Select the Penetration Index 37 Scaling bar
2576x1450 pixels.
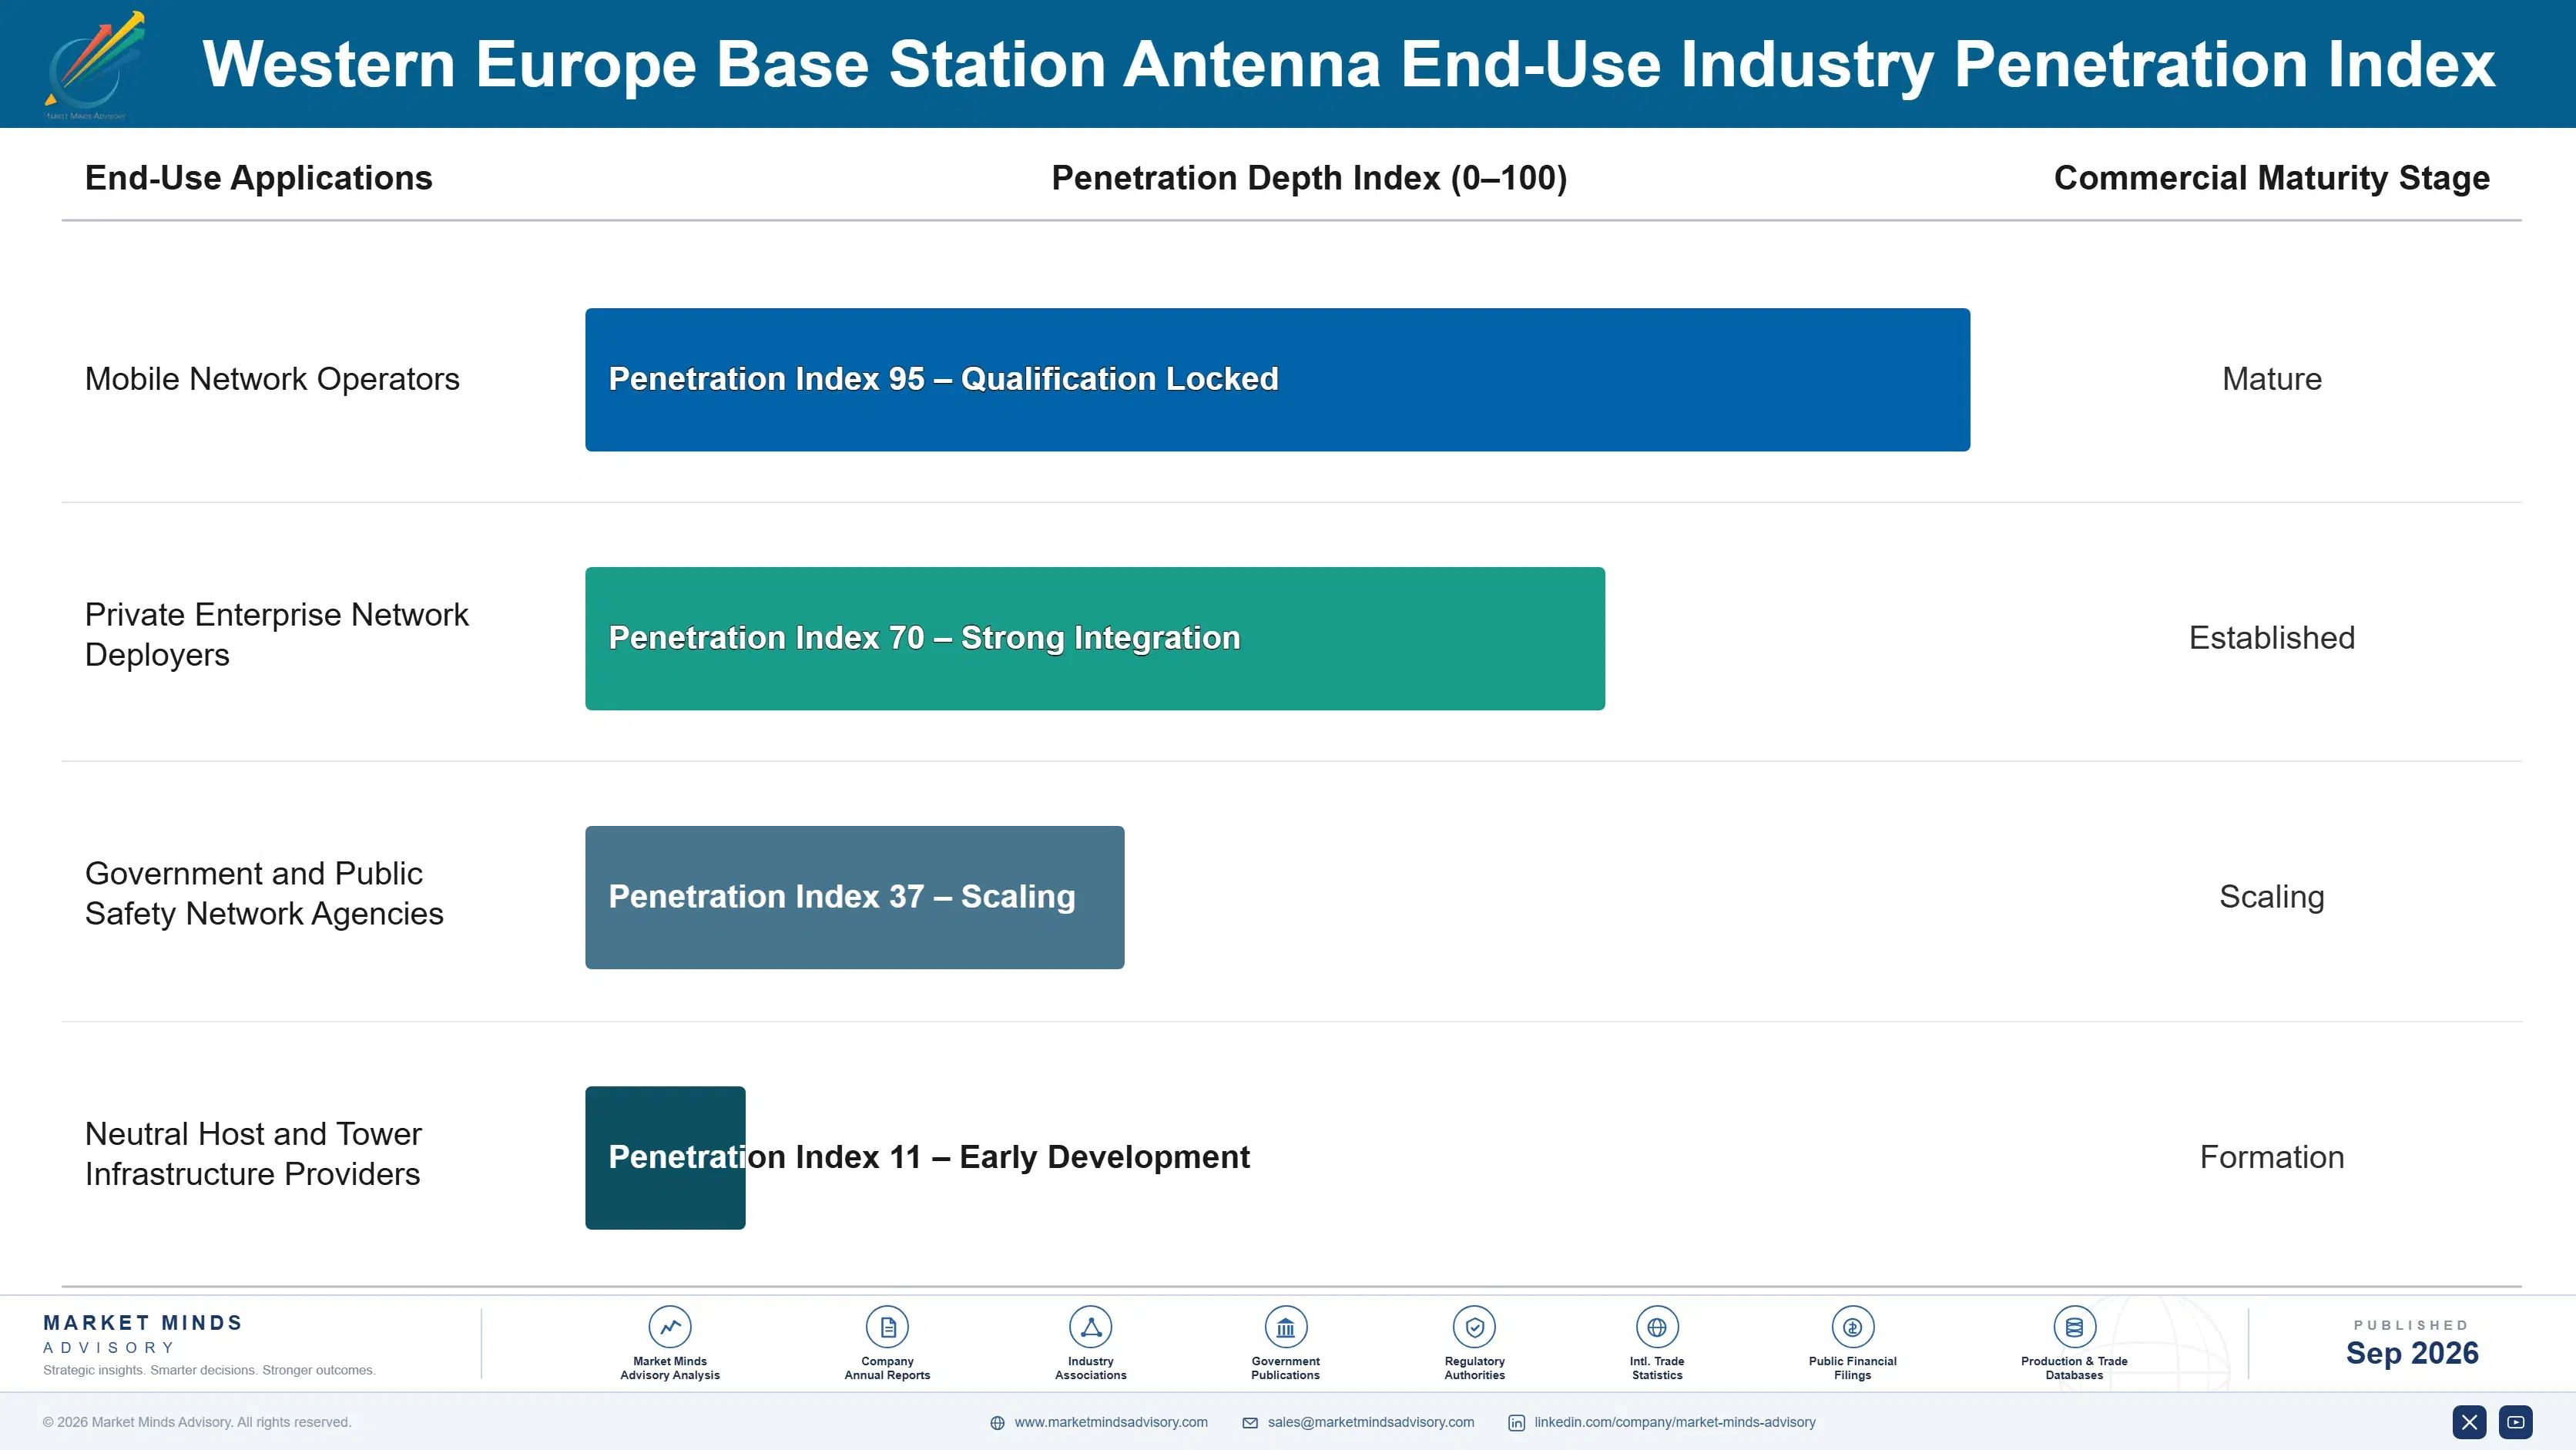[854, 897]
